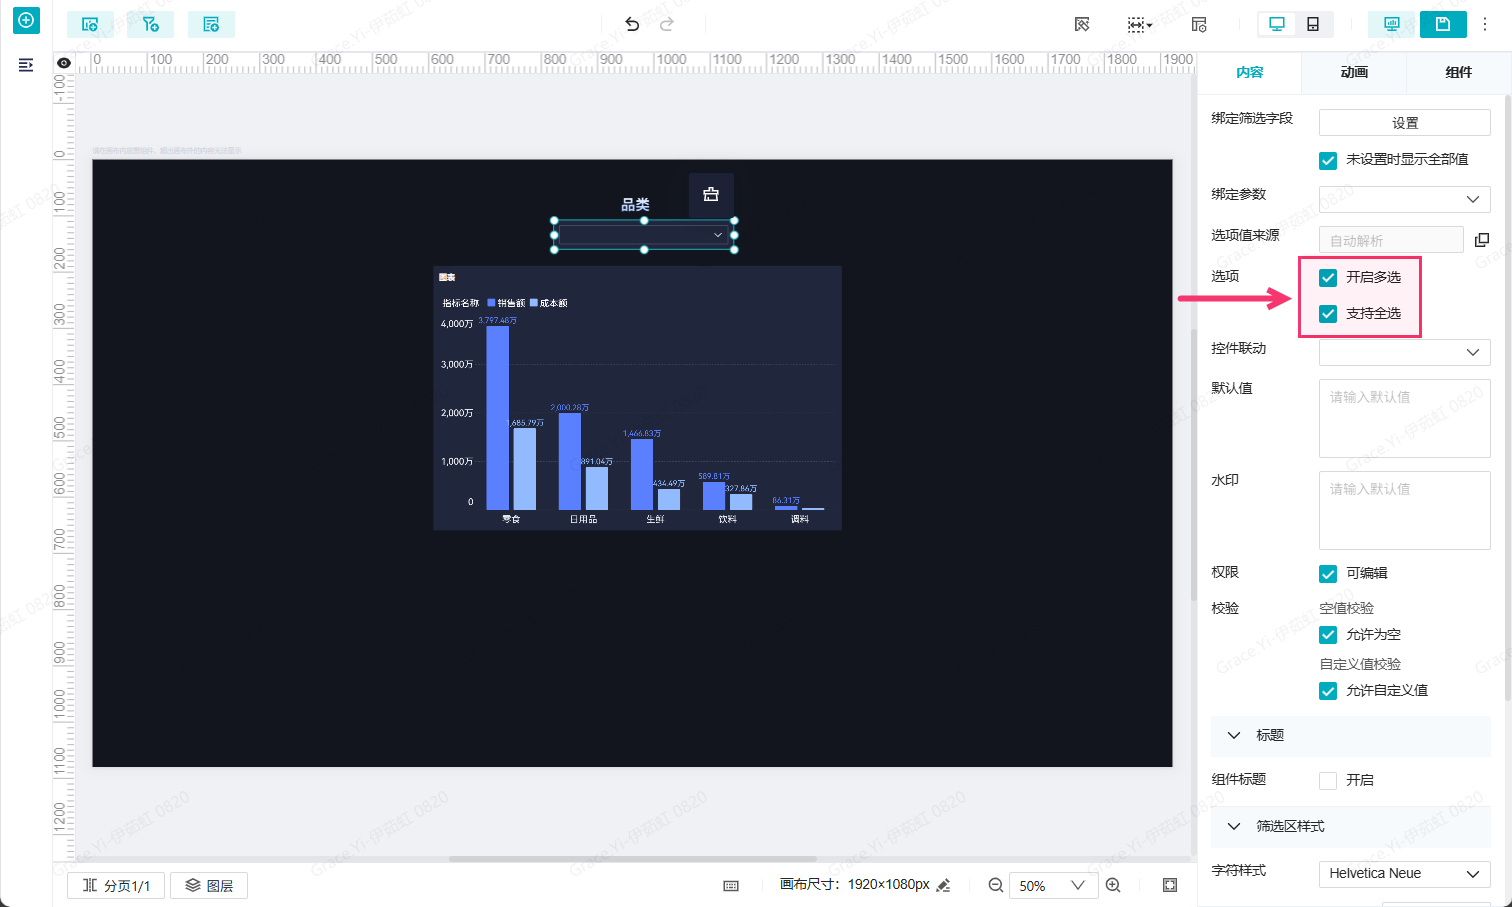1512x907 pixels.
Task: Toggle the 支持全选 checkbox
Action: pos(1328,314)
